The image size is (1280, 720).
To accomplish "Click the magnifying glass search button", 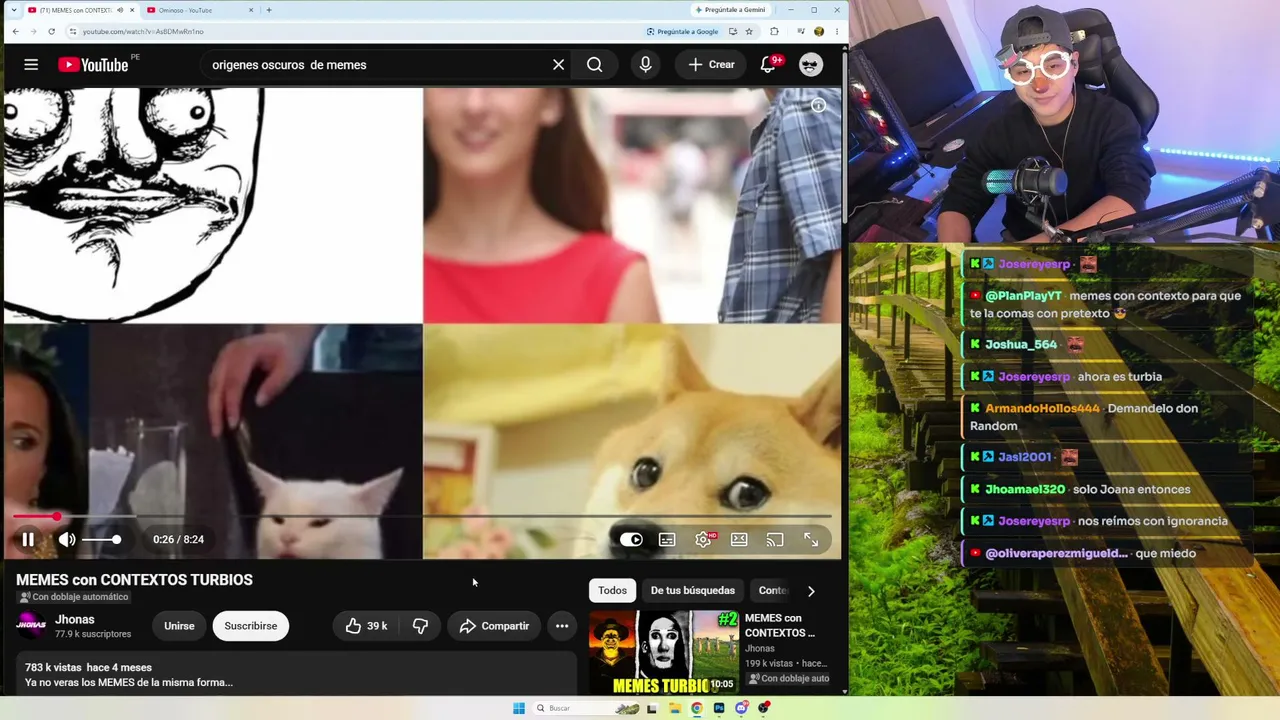I will coord(595,65).
